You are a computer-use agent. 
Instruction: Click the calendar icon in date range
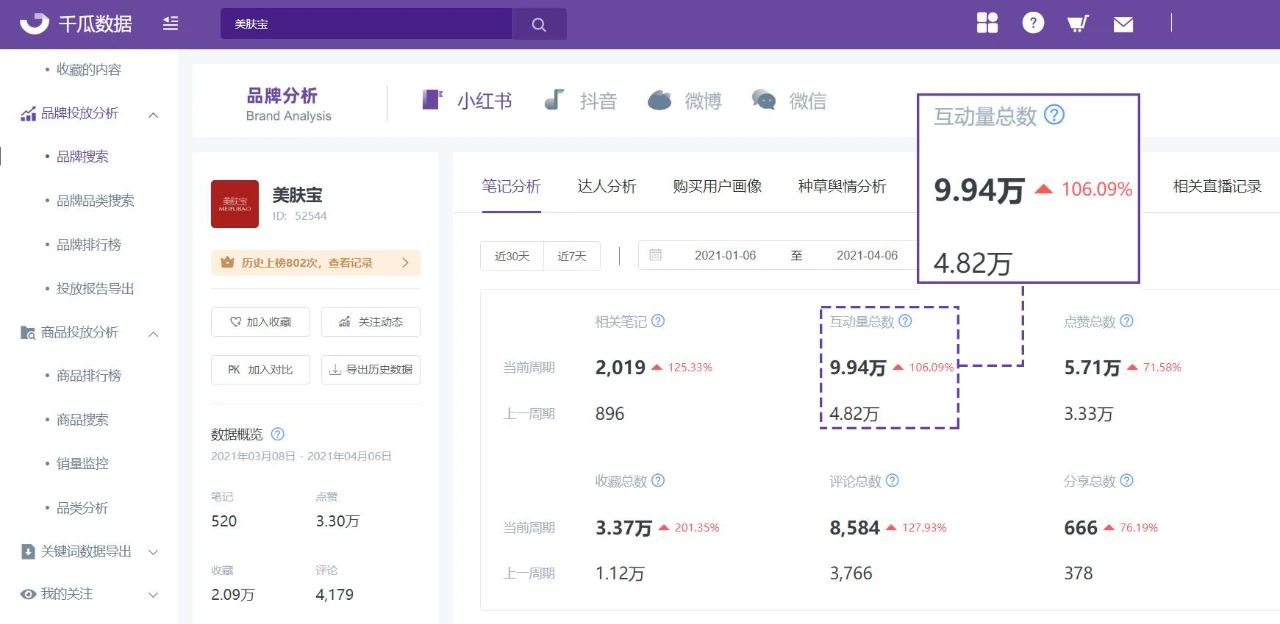click(x=656, y=255)
